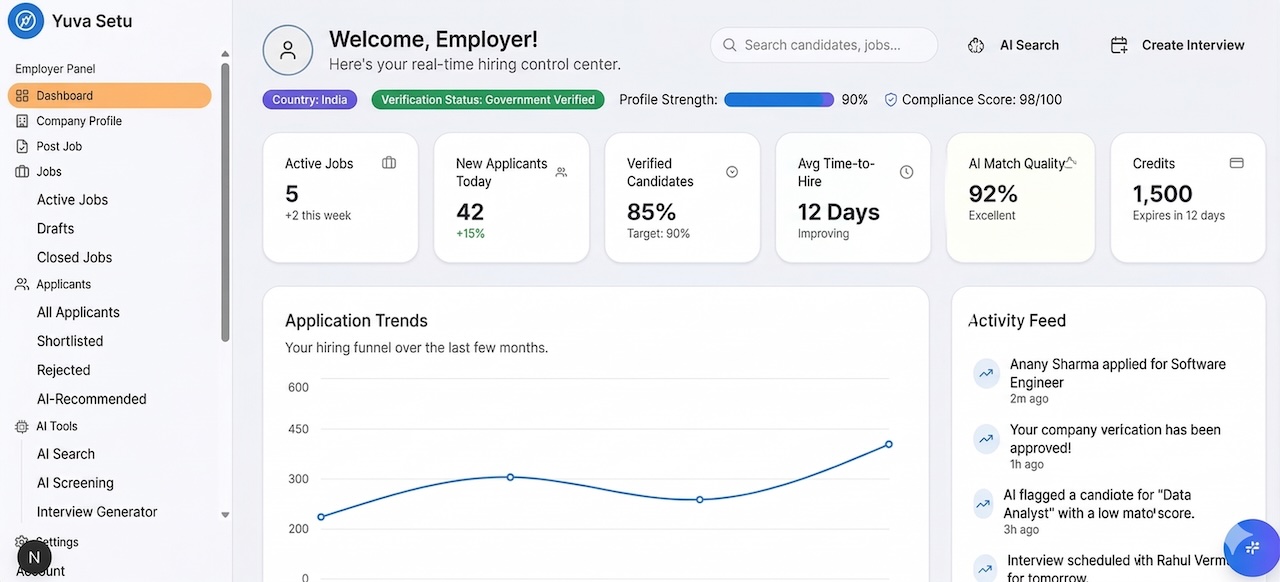Image resolution: width=1280 pixels, height=582 pixels.
Task: Click the briefcase icon on Active Jobs card
Action: click(389, 163)
